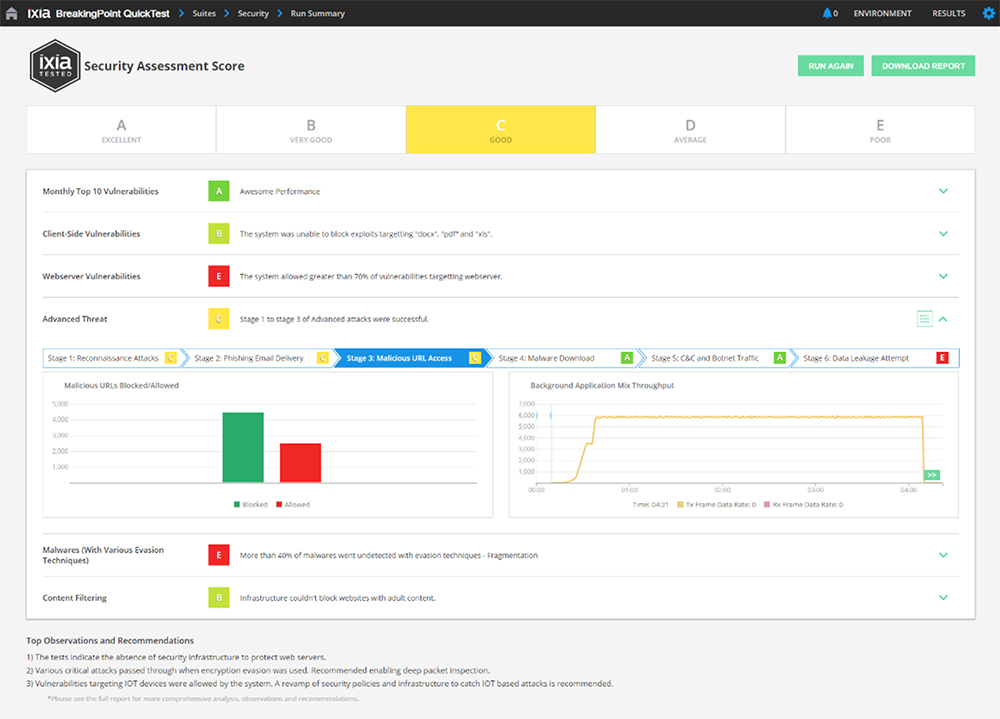Select the E Poor score card

click(x=880, y=130)
